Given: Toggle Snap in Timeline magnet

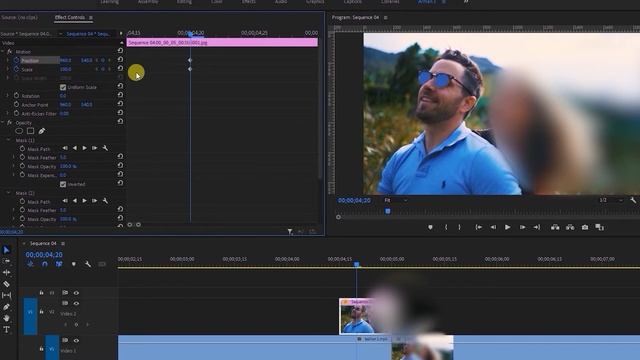Looking at the screenshot, I should pyautogui.click(x=45, y=264).
